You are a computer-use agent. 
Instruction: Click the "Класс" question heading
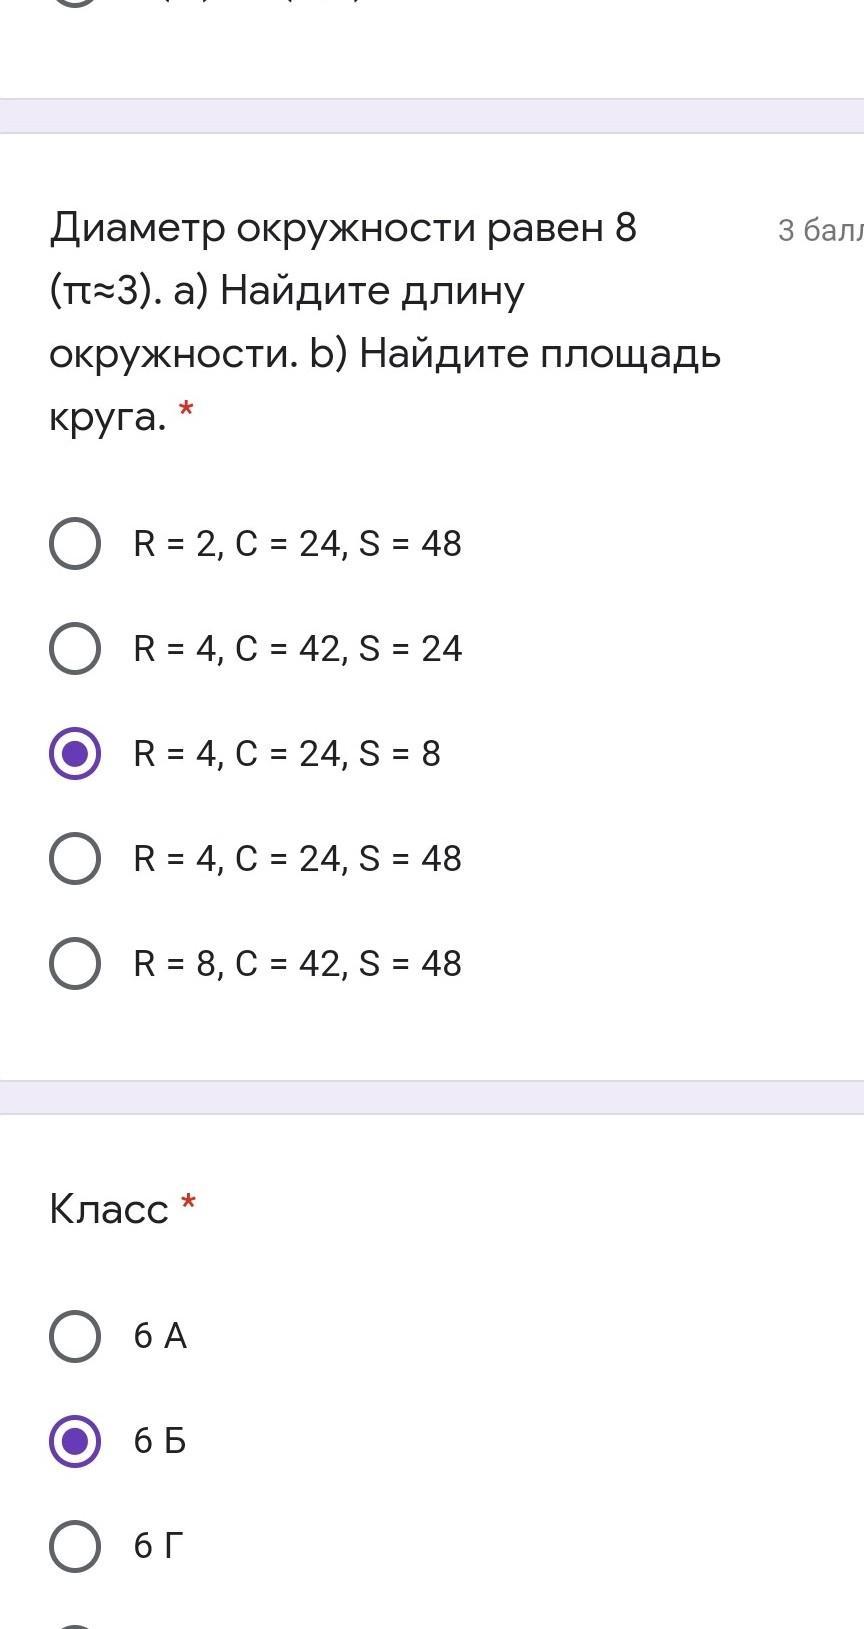(109, 1209)
